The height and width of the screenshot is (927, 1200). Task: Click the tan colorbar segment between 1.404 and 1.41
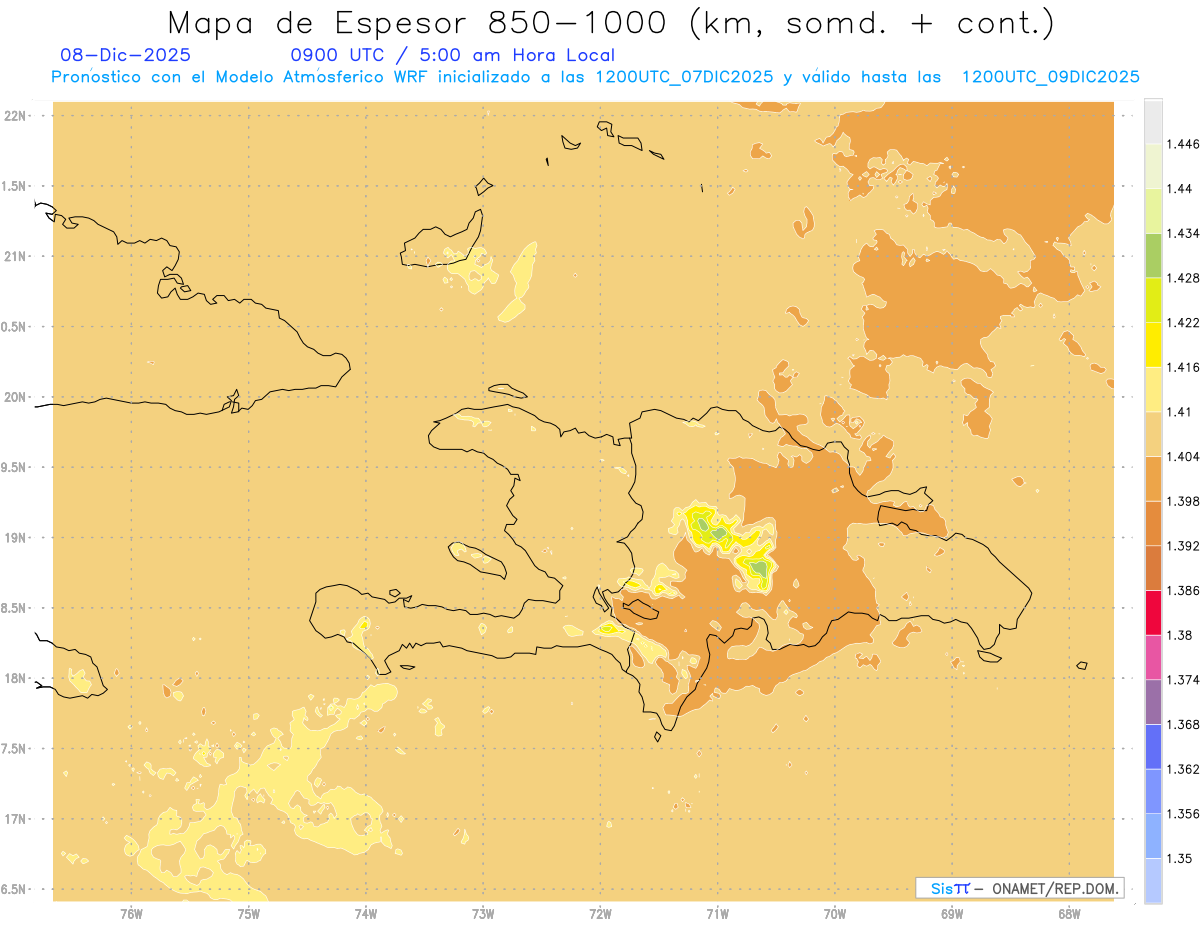[1153, 434]
